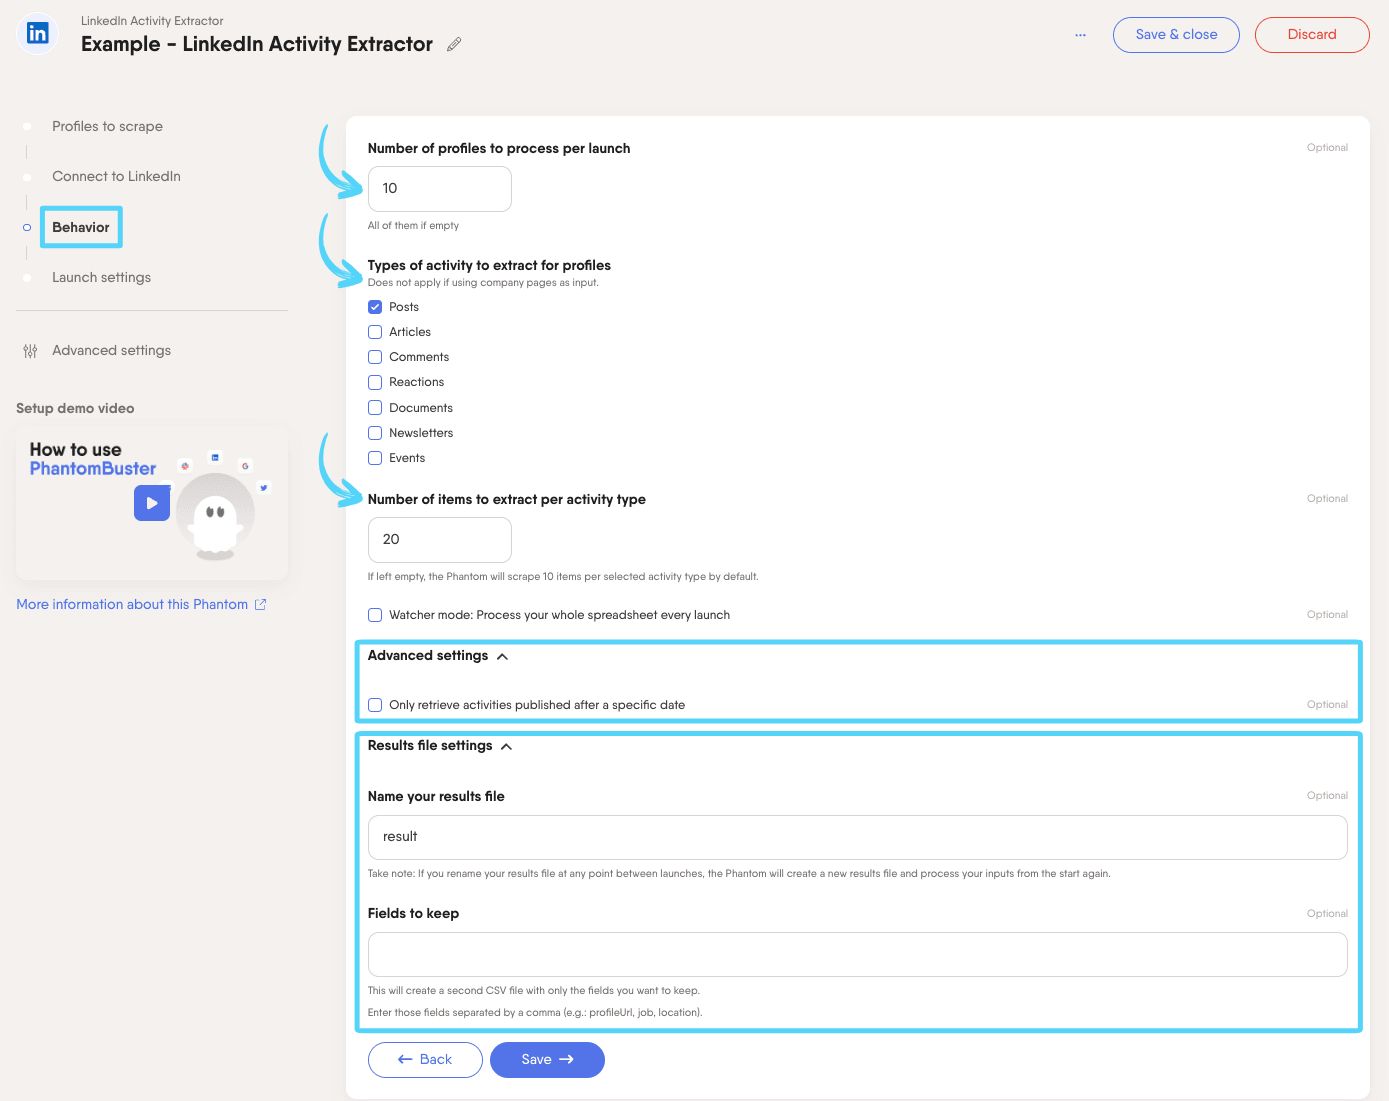Image resolution: width=1389 pixels, height=1101 pixels.
Task: Click external link icon beside More information
Action: point(261,604)
